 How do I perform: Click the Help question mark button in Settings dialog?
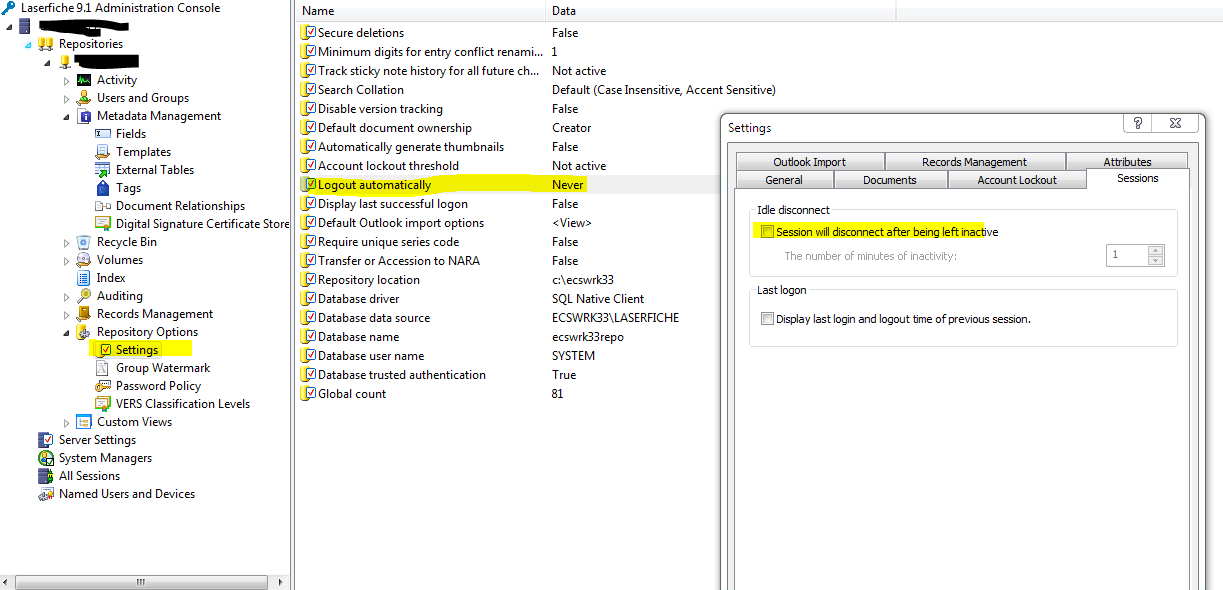[1138, 123]
